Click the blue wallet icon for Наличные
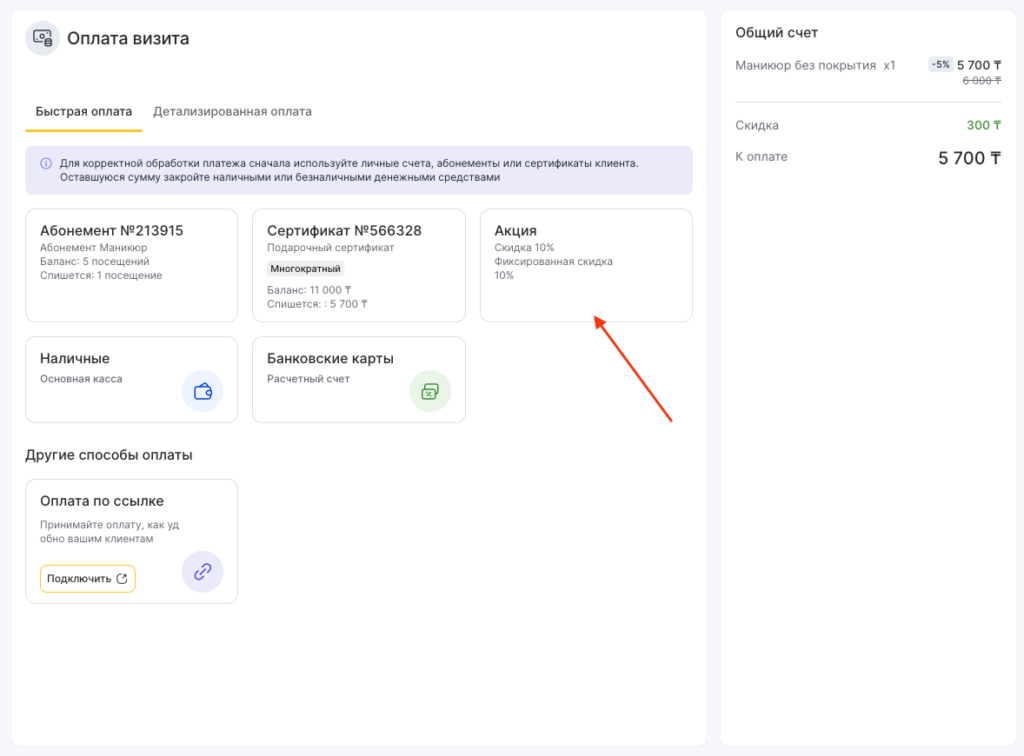The image size is (1024, 756). pos(202,391)
